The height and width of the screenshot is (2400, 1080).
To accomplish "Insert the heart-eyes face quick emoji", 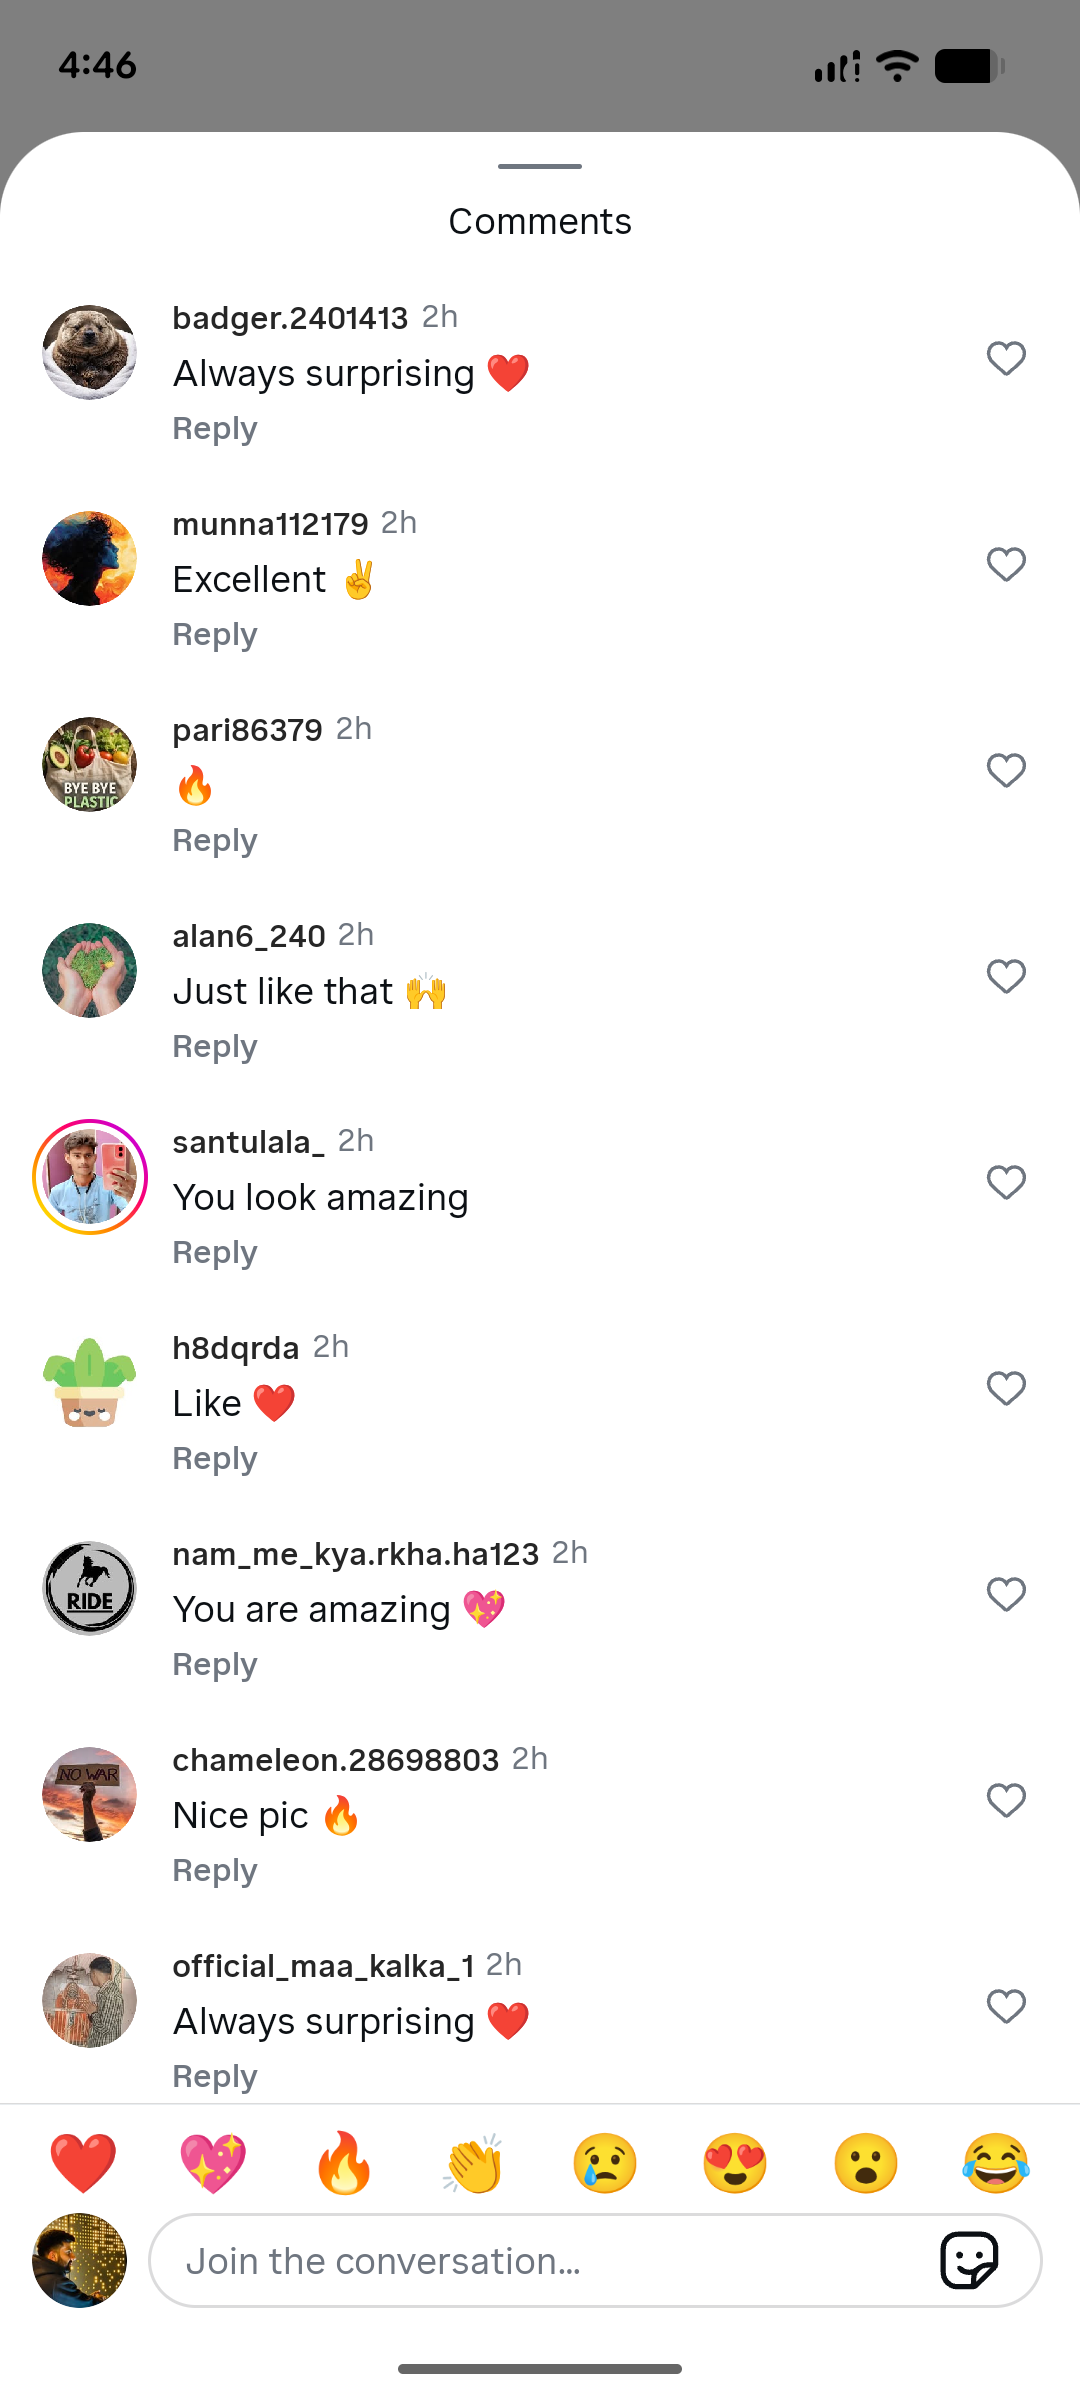I will click(x=735, y=2162).
